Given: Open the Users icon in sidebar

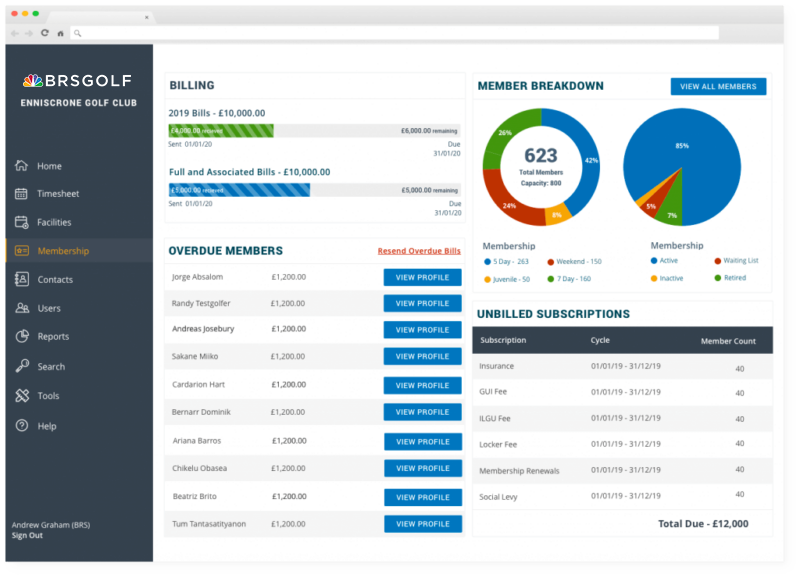Looking at the screenshot, I should pos(21,309).
